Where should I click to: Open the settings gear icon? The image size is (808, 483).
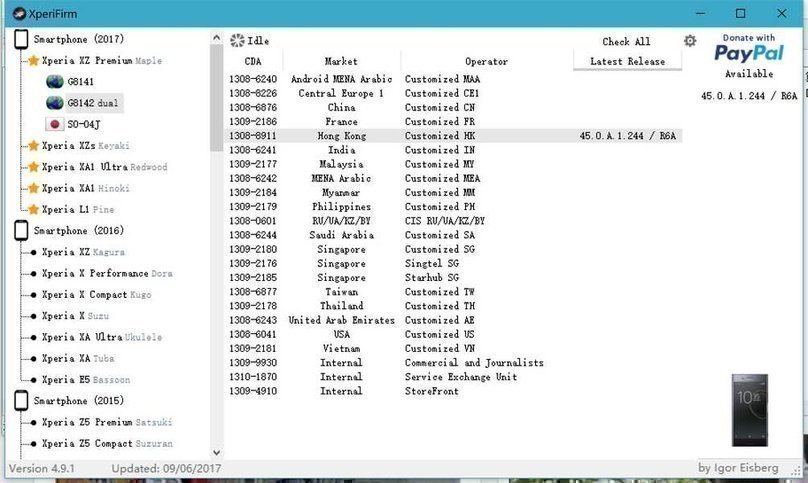(x=690, y=41)
